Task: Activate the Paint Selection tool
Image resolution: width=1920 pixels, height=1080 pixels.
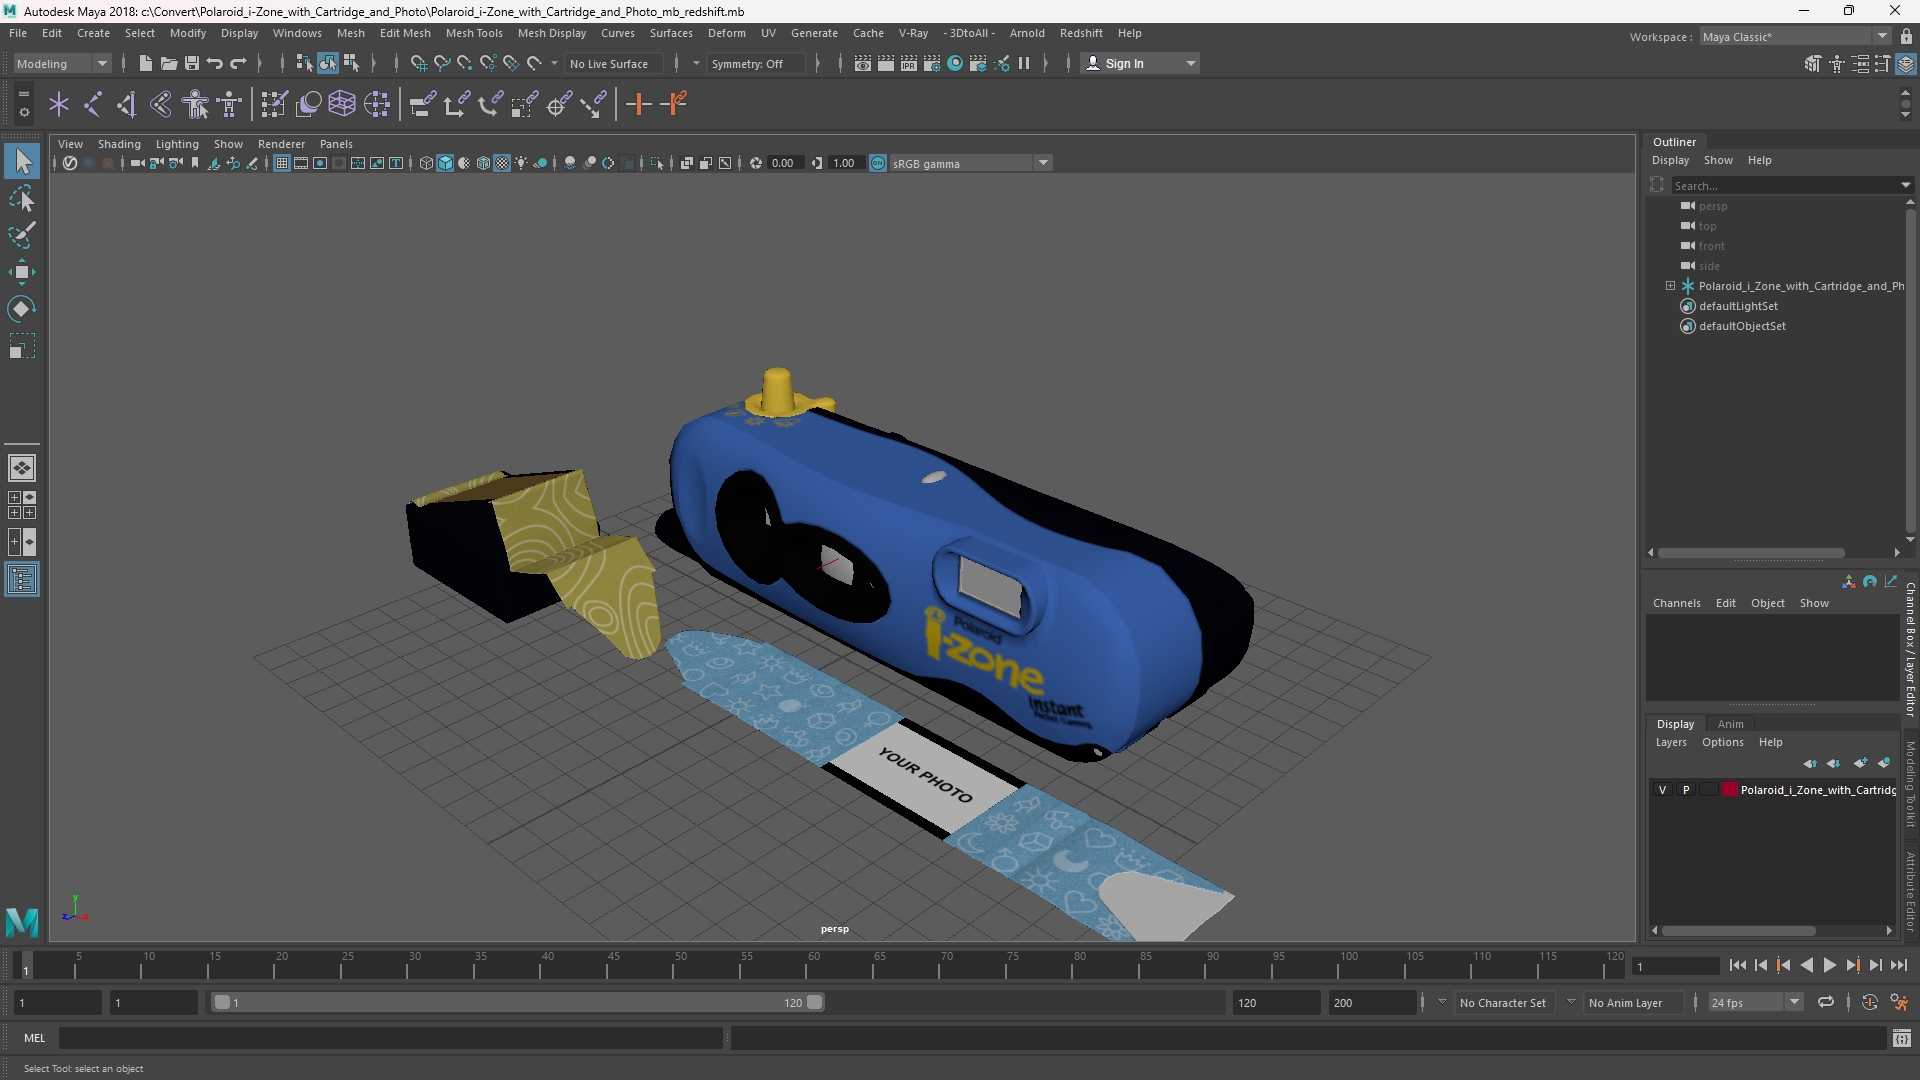Action: [x=22, y=235]
